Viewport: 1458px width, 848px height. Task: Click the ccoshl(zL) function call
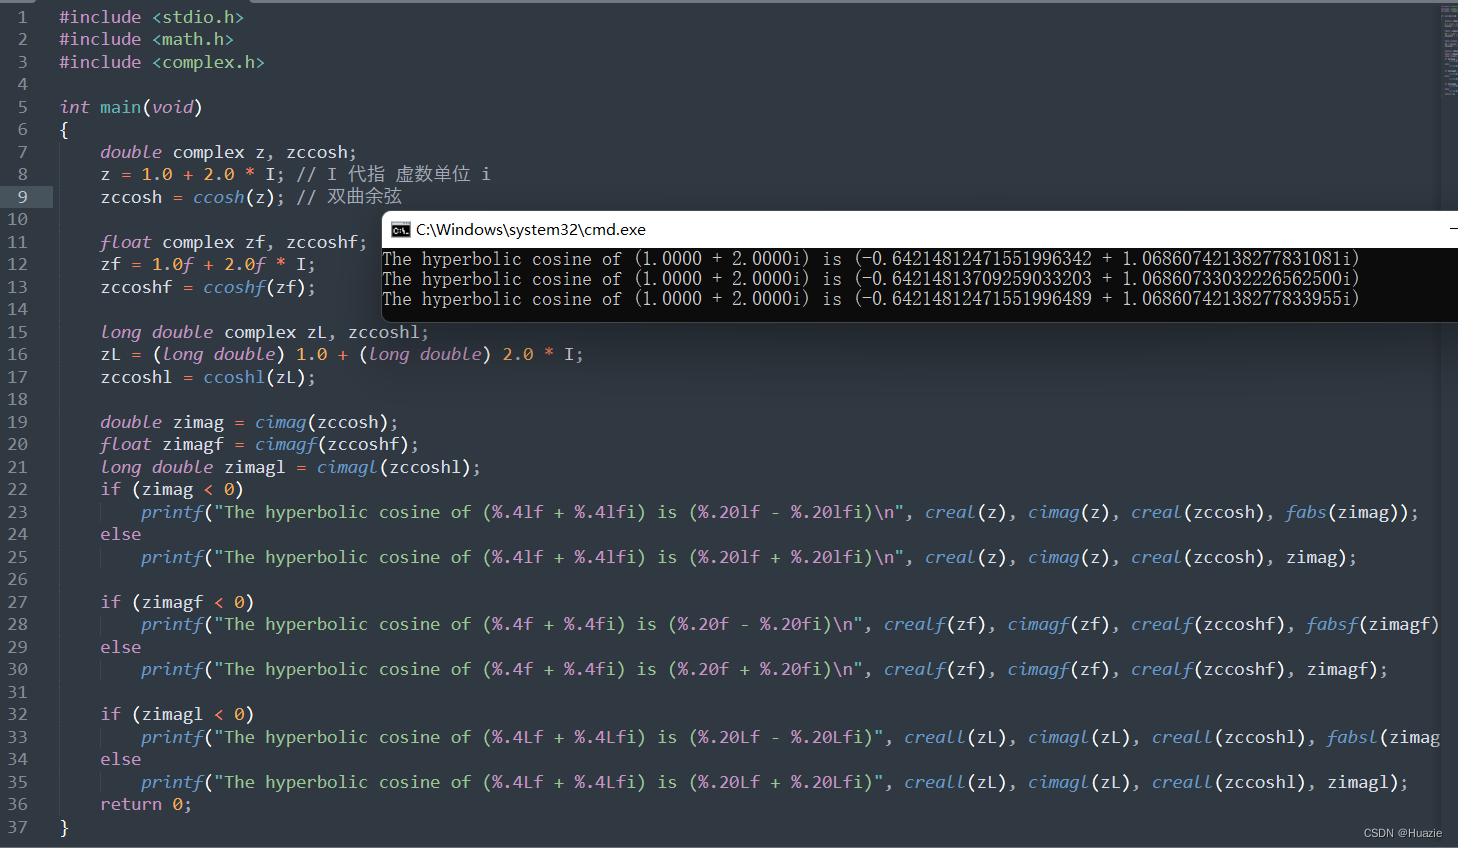coord(254,377)
